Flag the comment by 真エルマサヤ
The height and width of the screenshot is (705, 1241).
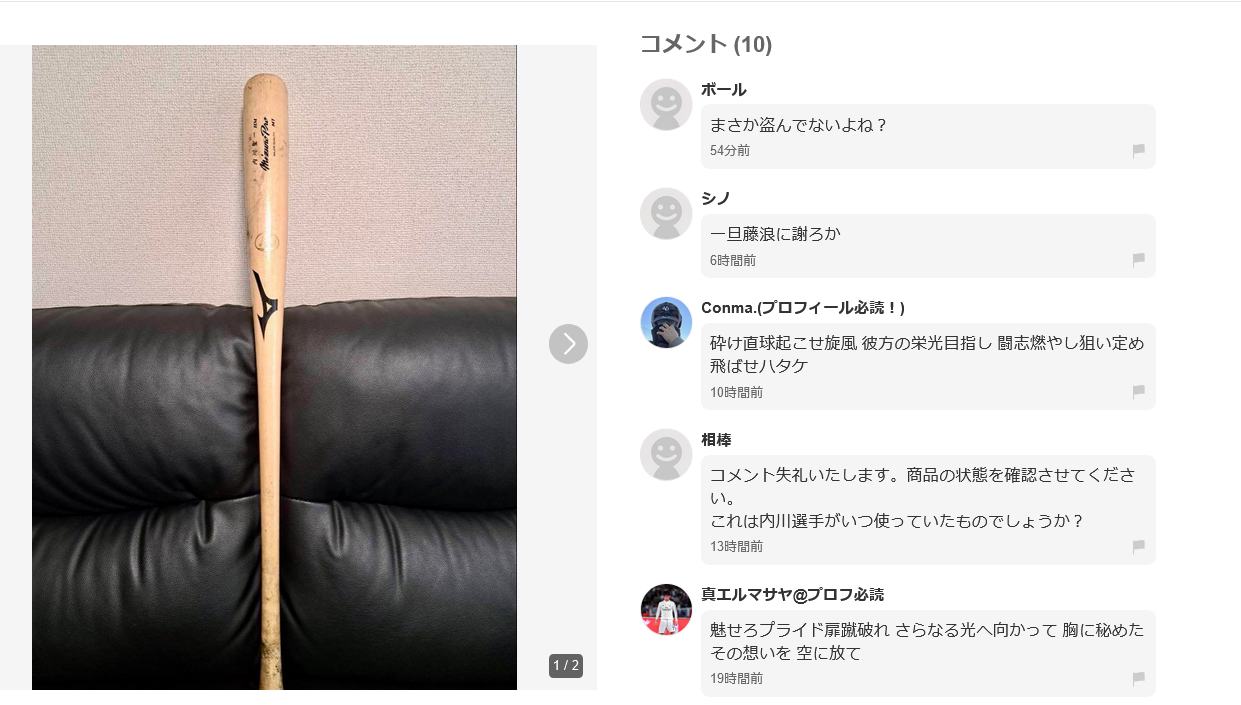point(1138,679)
